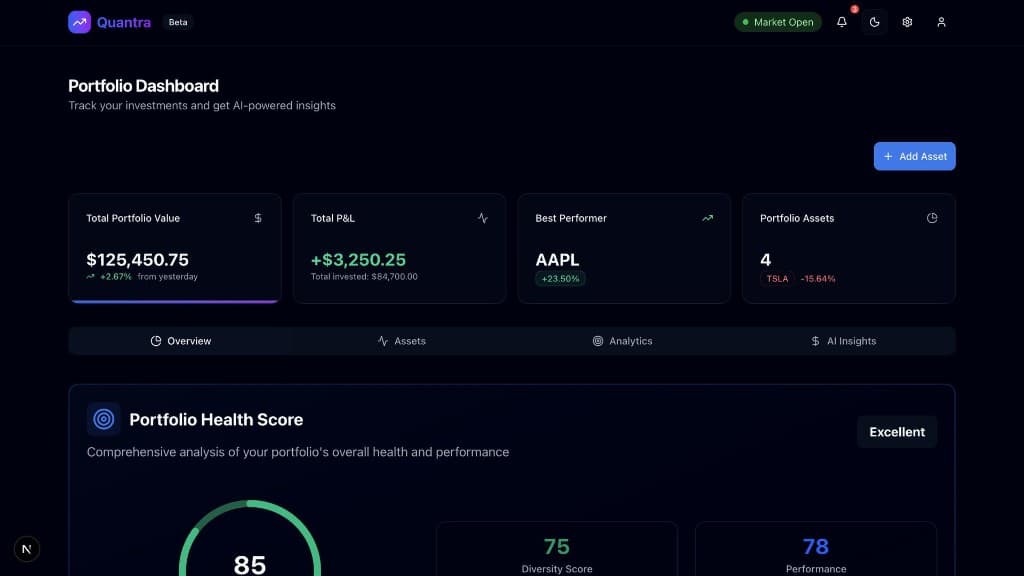Screen dimensions: 1024x576
Task: Click the Quantra brand name
Action: pyautogui.click(x=123, y=22)
